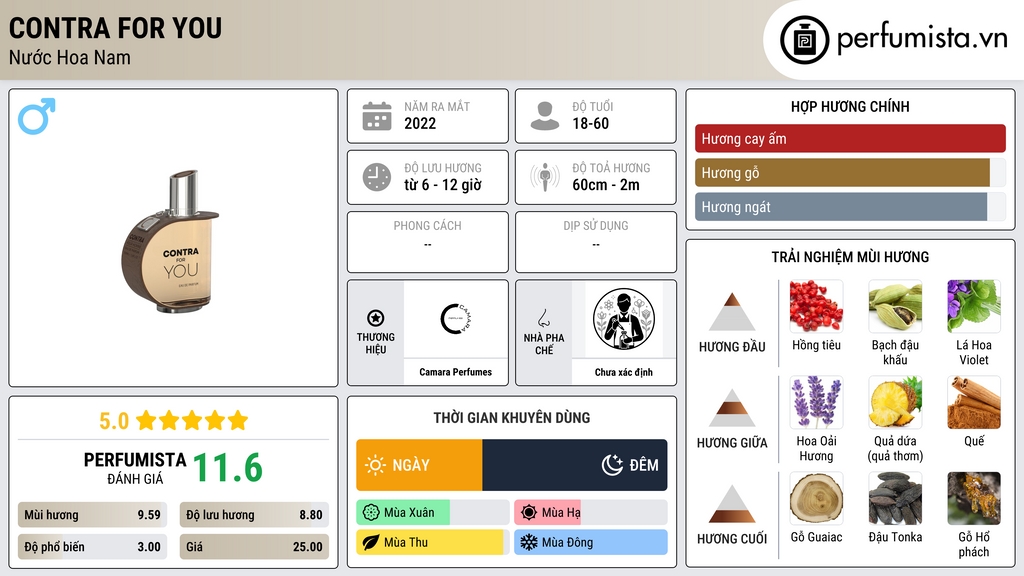Click the calendar icon beside Năm ra mắt
1024x576 pixels.
[x=377, y=116]
